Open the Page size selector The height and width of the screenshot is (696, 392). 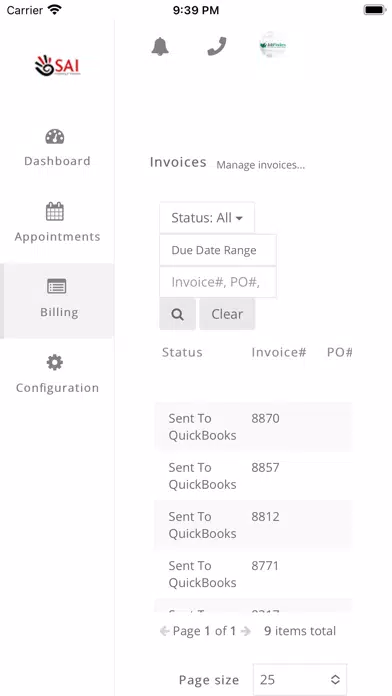pyautogui.click(x=300, y=679)
